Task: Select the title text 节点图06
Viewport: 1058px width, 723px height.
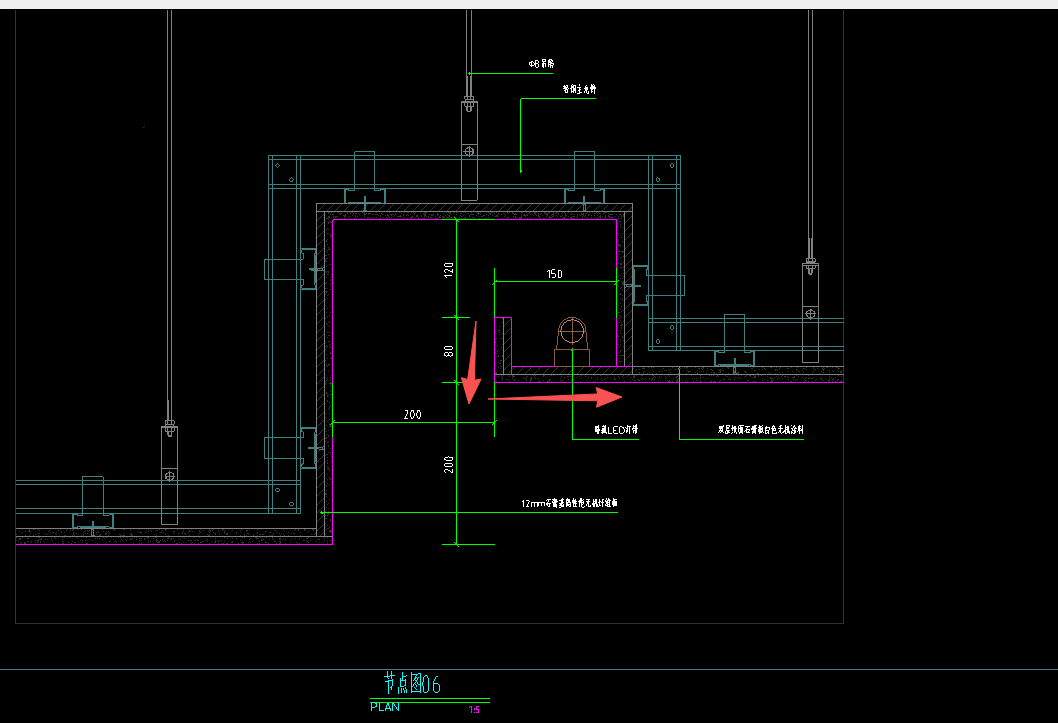Action: point(412,683)
